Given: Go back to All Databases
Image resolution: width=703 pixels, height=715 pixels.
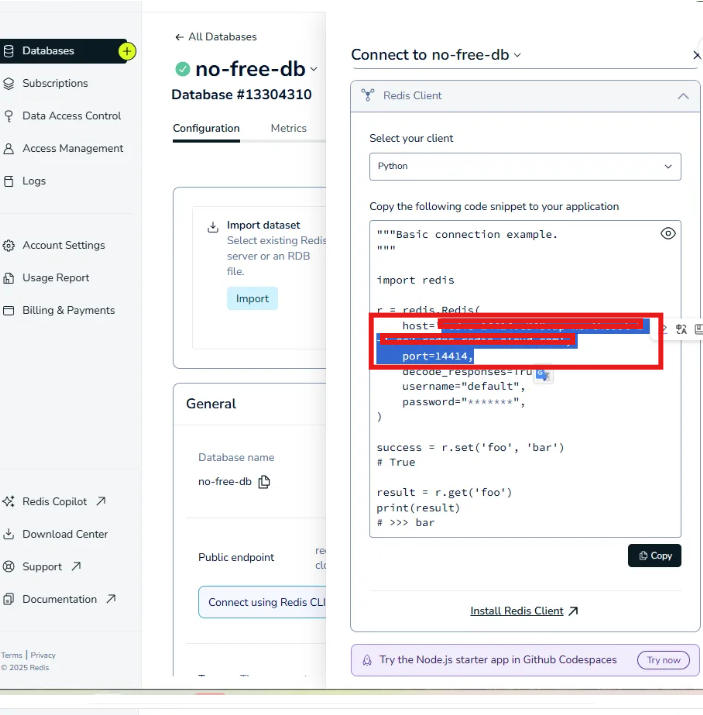Looking at the screenshot, I should 222,37.
